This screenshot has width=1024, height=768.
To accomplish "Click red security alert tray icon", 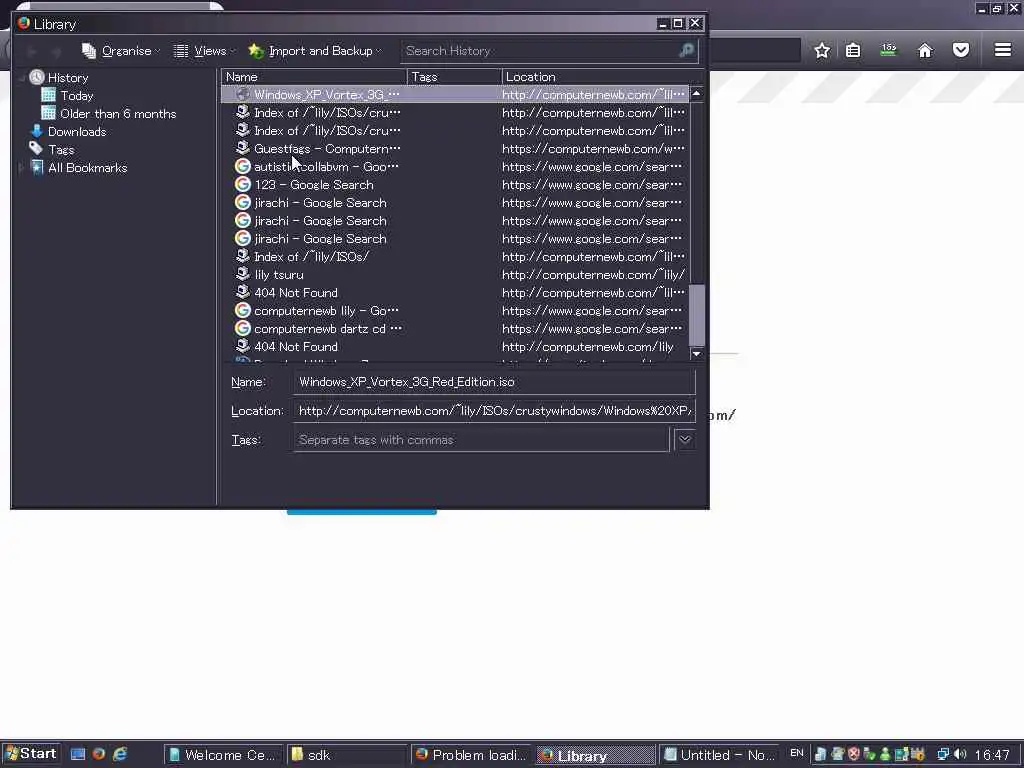I will click(x=854, y=754).
